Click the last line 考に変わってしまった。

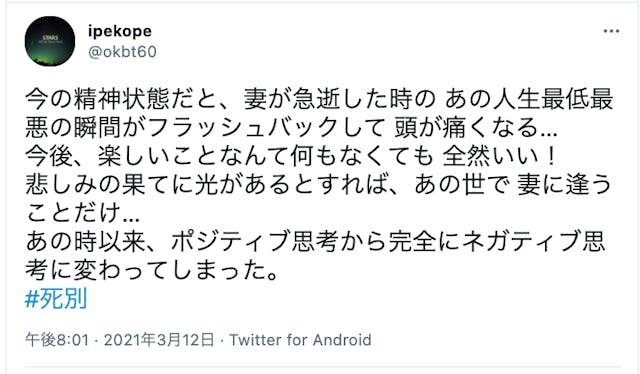[152, 269]
